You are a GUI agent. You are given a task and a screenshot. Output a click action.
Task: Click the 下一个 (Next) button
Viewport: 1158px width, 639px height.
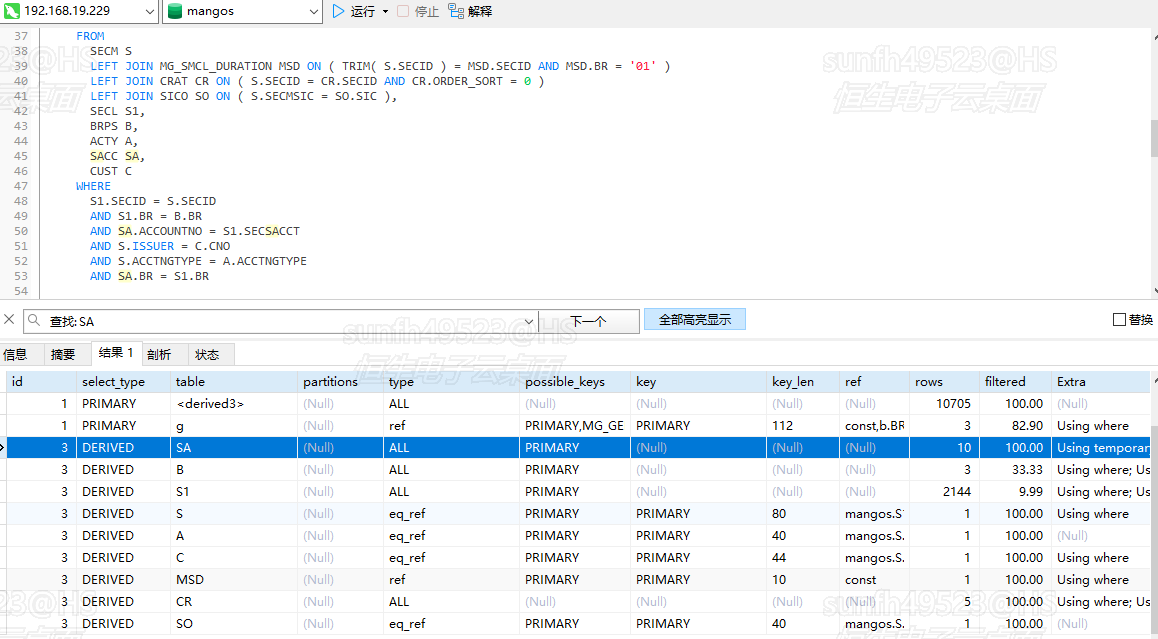588,321
